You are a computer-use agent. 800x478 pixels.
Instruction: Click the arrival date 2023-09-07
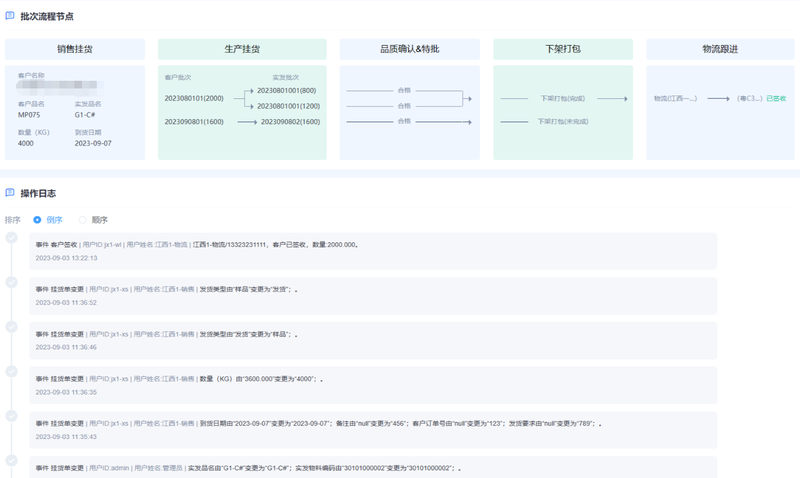(x=93, y=143)
